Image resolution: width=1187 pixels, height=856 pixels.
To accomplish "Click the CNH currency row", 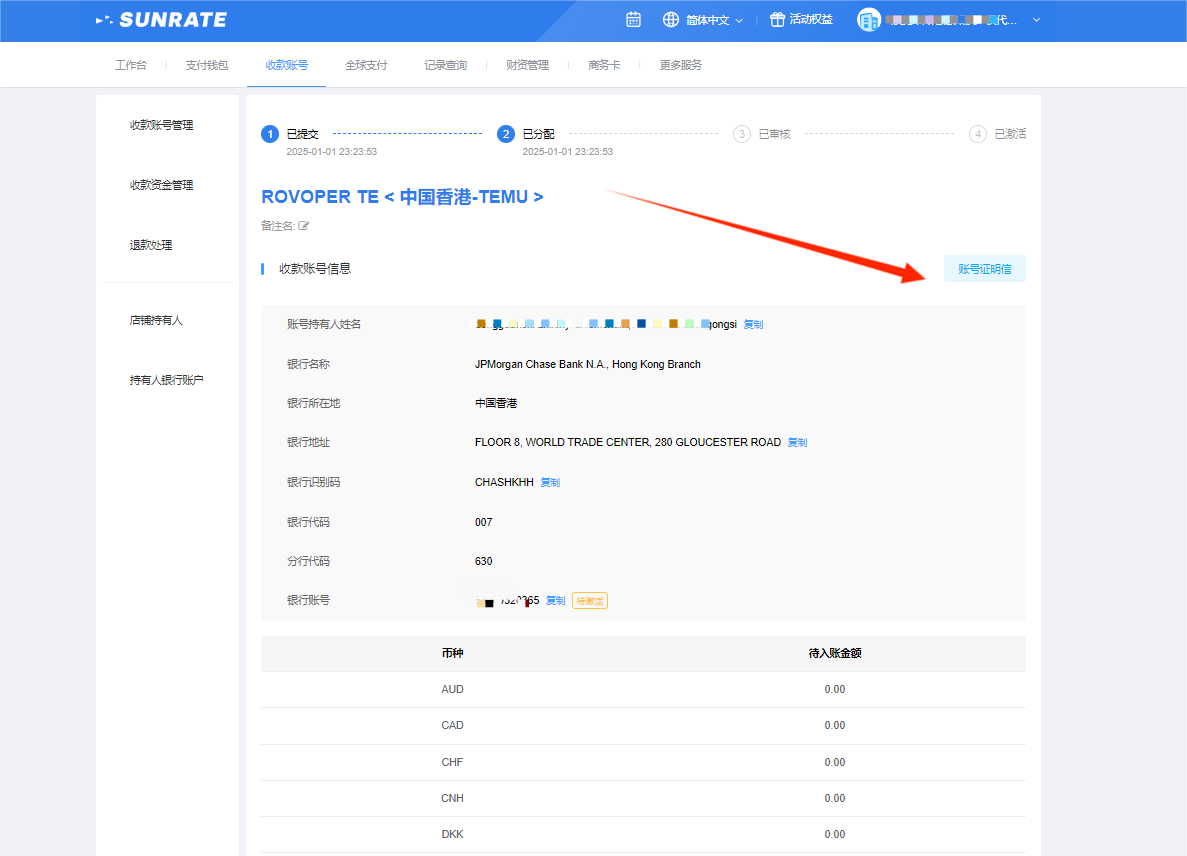I will click(x=643, y=798).
